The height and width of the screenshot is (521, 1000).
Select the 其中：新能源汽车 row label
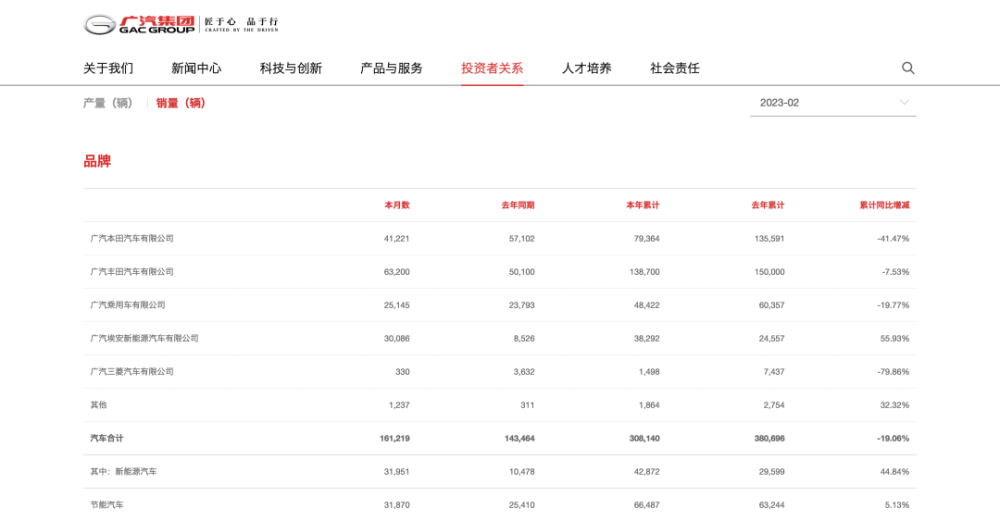[124, 471]
